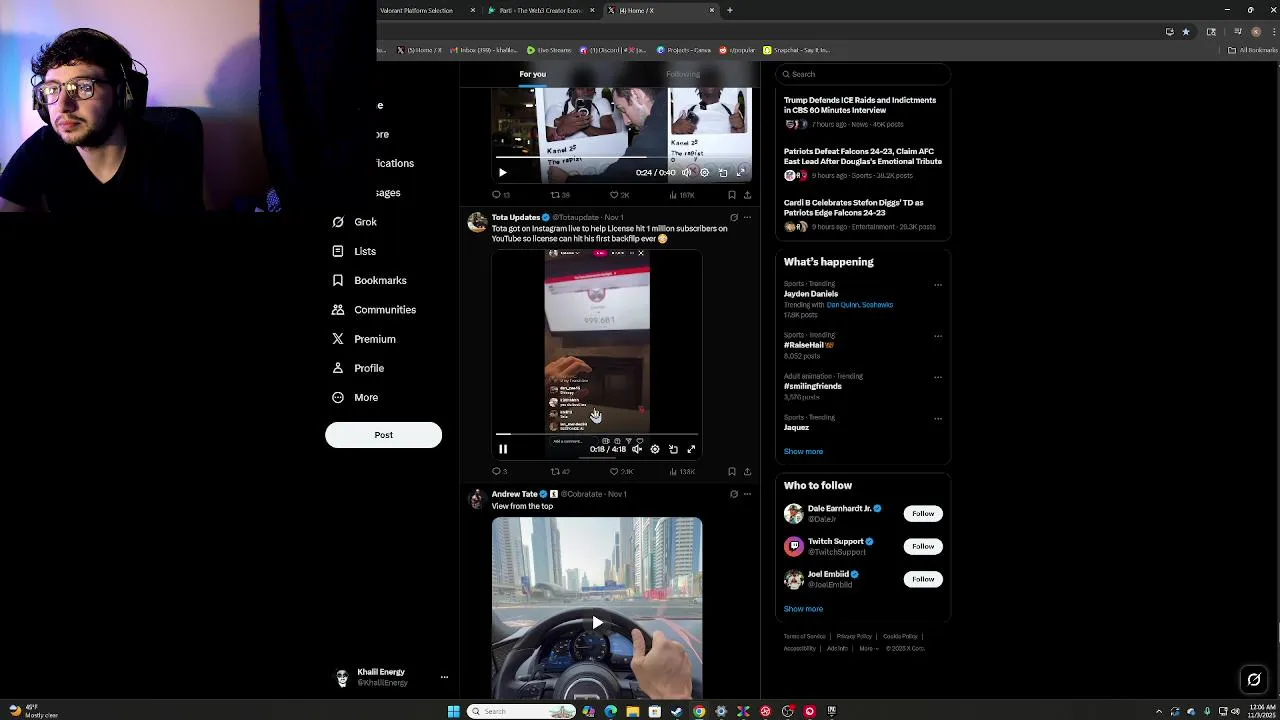Open Grok action on Tota Updates post
1280x720 pixels.
pos(734,217)
